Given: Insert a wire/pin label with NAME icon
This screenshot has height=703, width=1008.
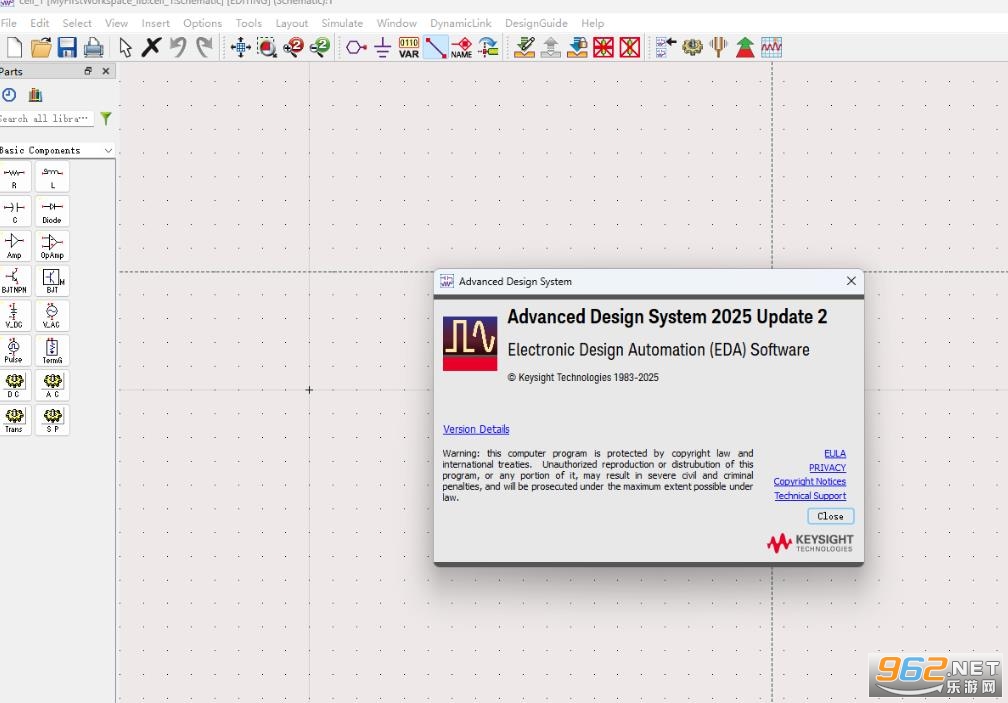Looking at the screenshot, I should click(462, 48).
